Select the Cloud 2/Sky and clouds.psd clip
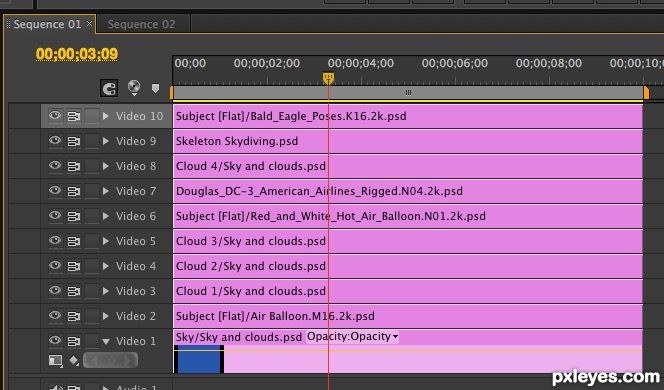 (408, 266)
